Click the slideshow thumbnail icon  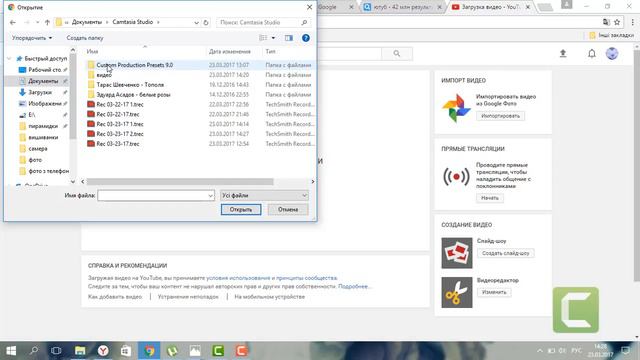click(457, 253)
